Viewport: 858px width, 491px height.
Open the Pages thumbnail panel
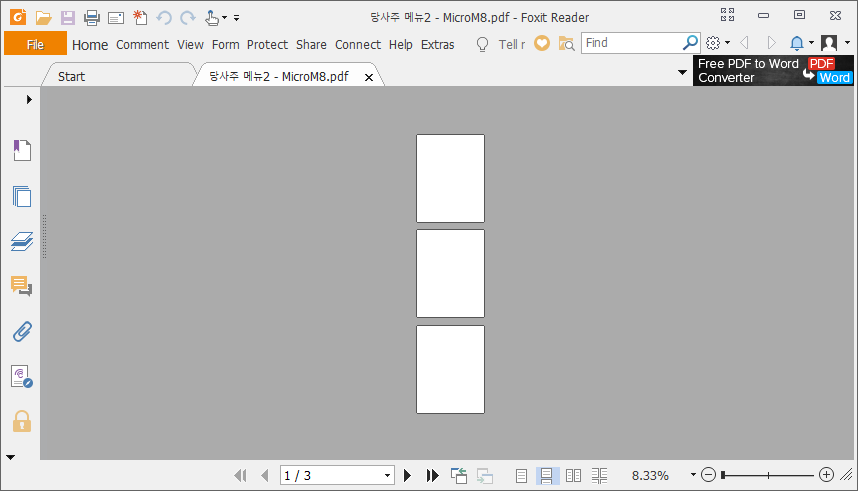pyautogui.click(x=22, y=196)
